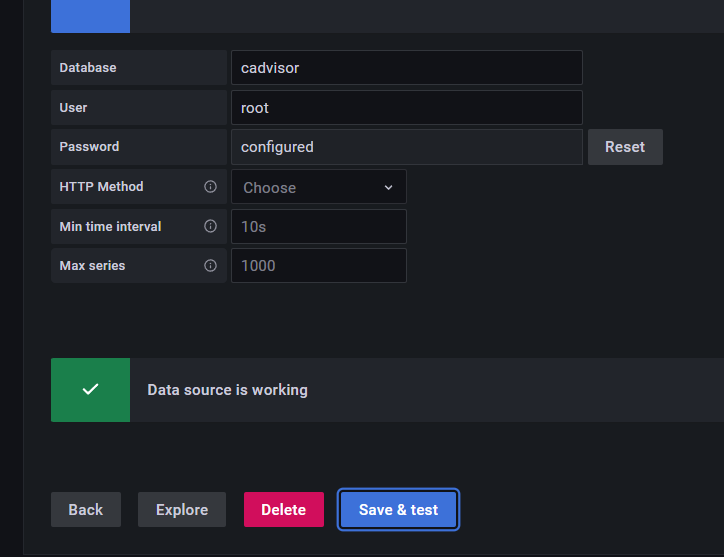Delete the data source
This screenshot has height=557, width=724.
284,509
